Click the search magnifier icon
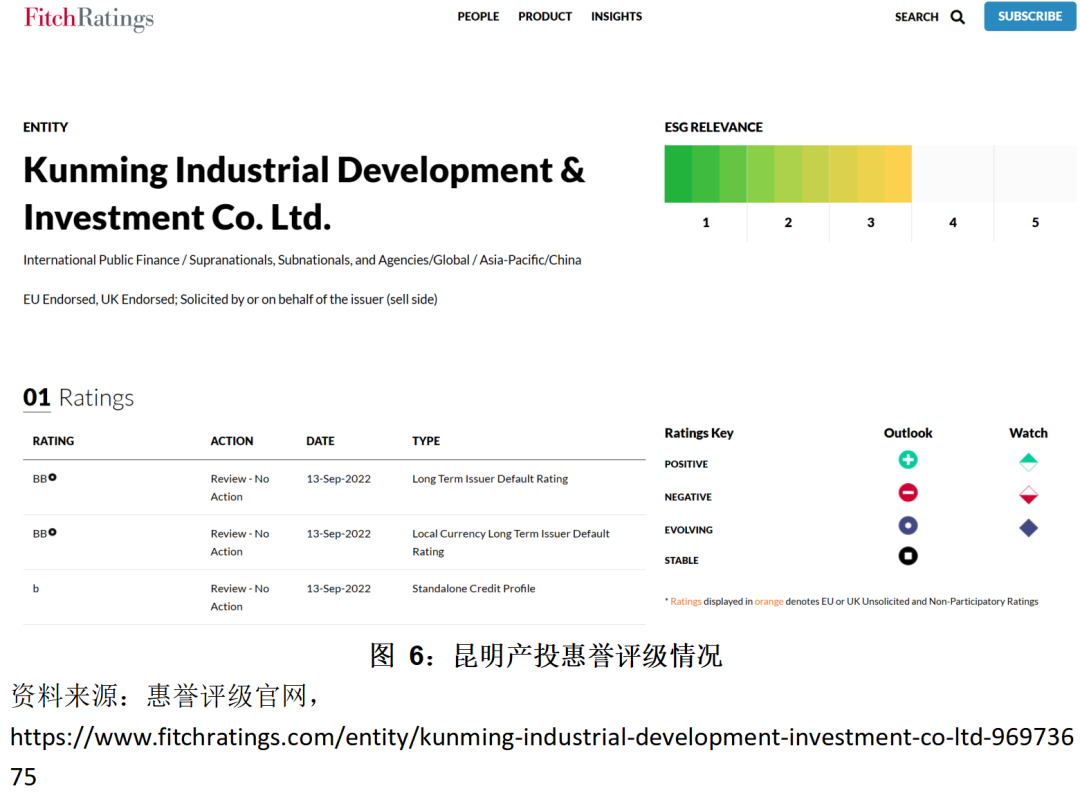The width and height of the screenshot is (1080, 802). pyautogui.click(x=957, y=17)
